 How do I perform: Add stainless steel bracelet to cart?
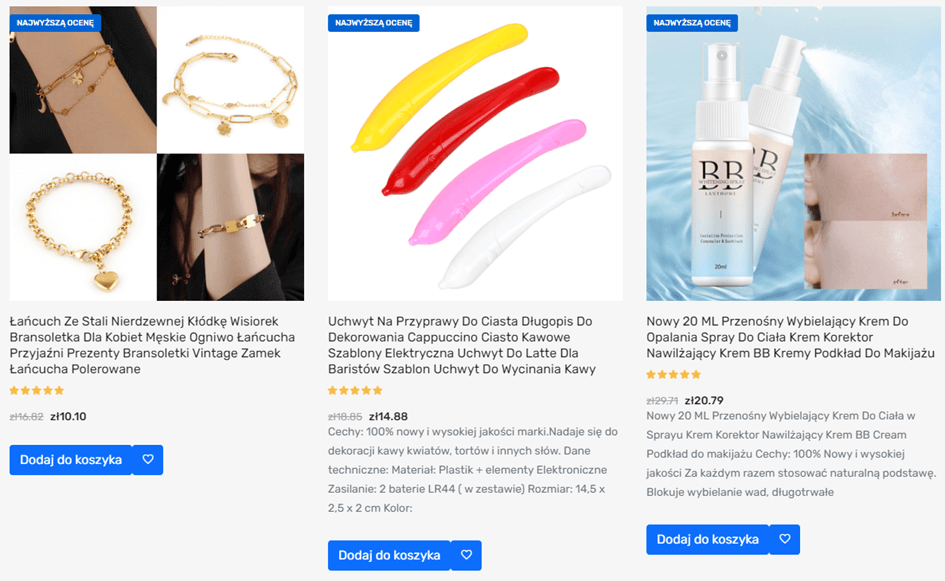(x=71, y=460)
